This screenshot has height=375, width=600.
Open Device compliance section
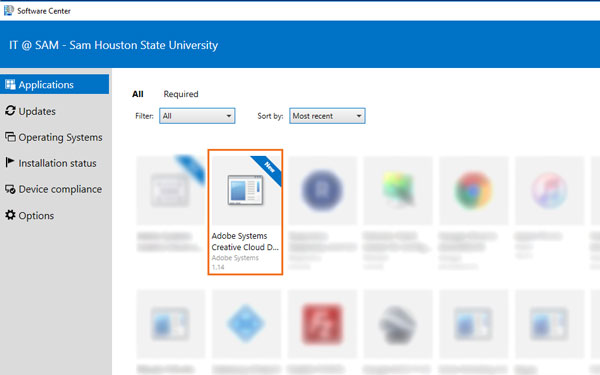coord(60,189)
